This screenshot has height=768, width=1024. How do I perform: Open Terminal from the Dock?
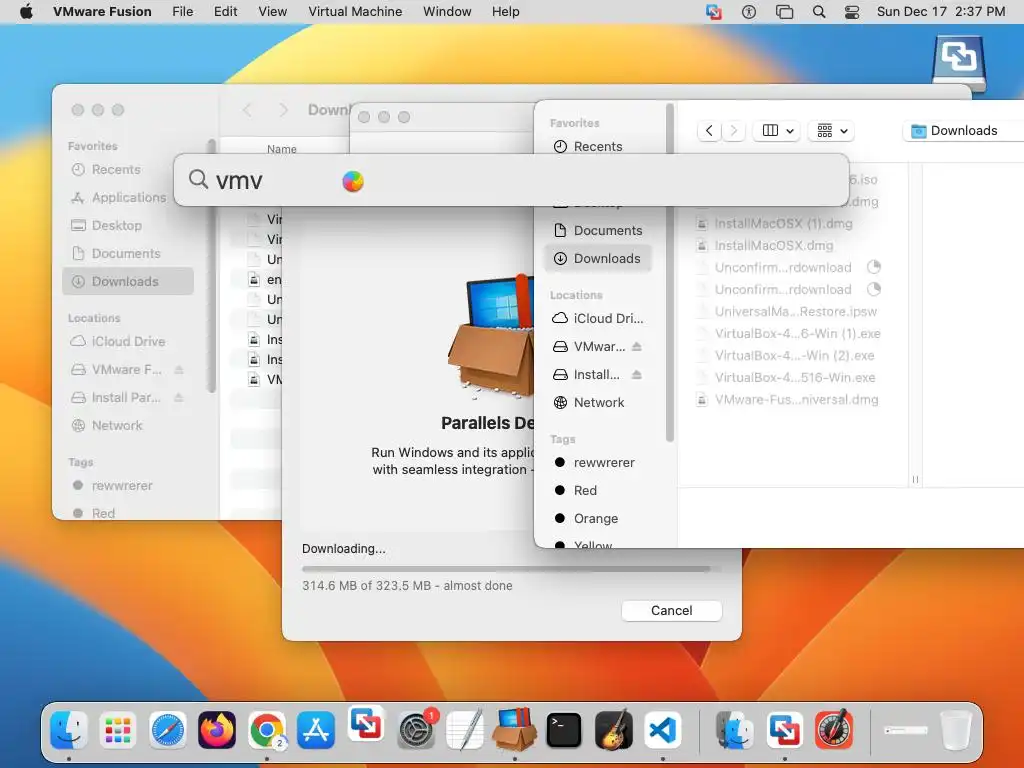pos(564,729)
